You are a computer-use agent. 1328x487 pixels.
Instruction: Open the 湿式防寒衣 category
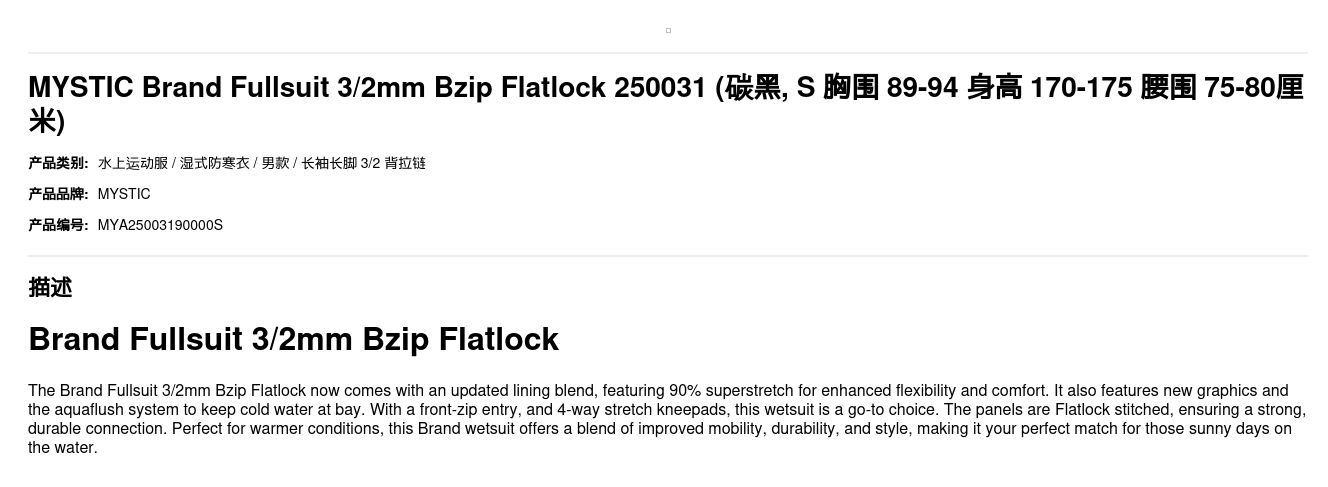tap(214, 163)
